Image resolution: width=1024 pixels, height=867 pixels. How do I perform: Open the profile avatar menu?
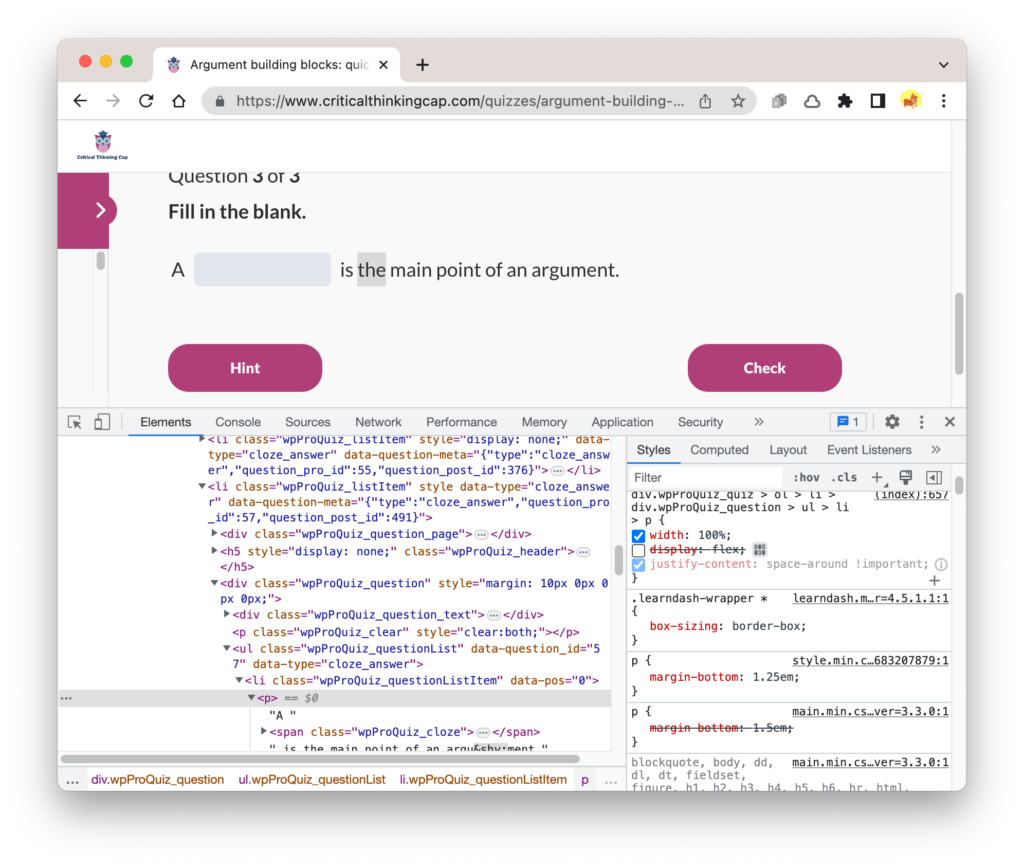(x=910, y=101)
